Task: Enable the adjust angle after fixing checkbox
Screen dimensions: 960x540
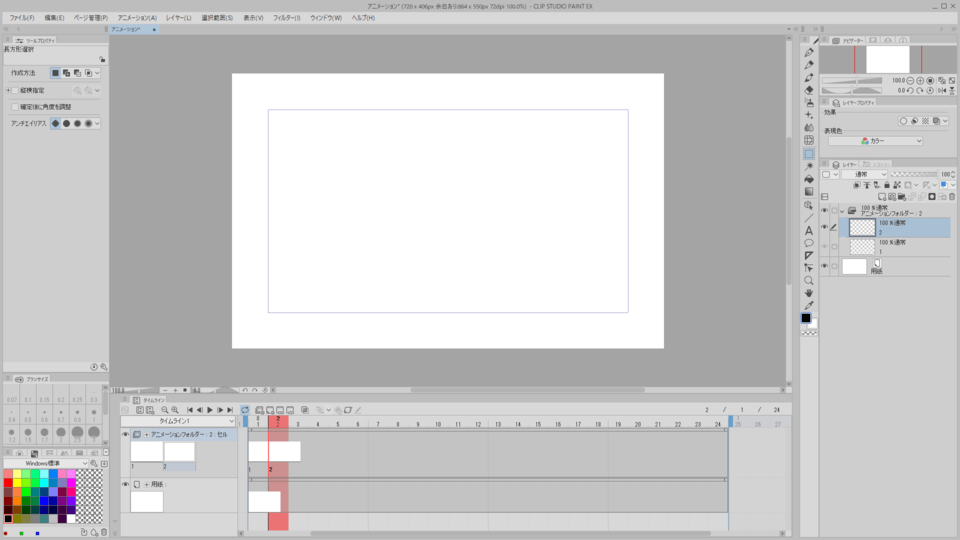Action: (x=15, y=107)
